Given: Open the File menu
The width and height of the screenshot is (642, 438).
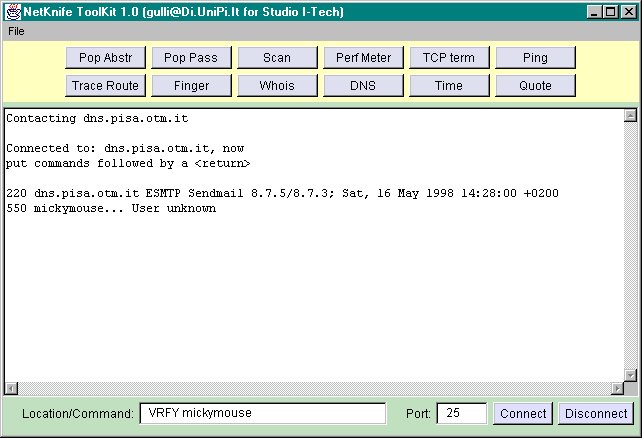Looking at the screenshot, I should tap(16, 31).
